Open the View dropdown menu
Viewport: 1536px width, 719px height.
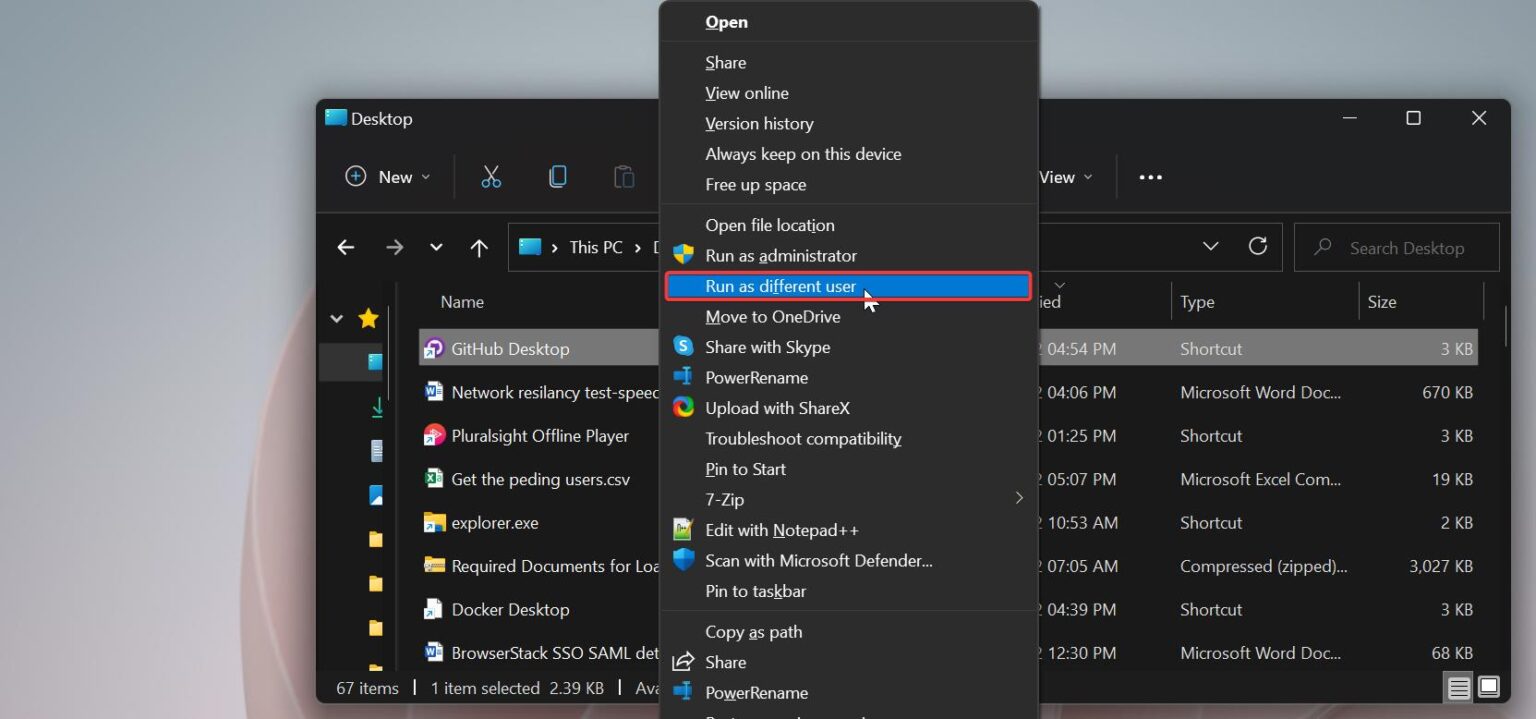coord(1065,177)
